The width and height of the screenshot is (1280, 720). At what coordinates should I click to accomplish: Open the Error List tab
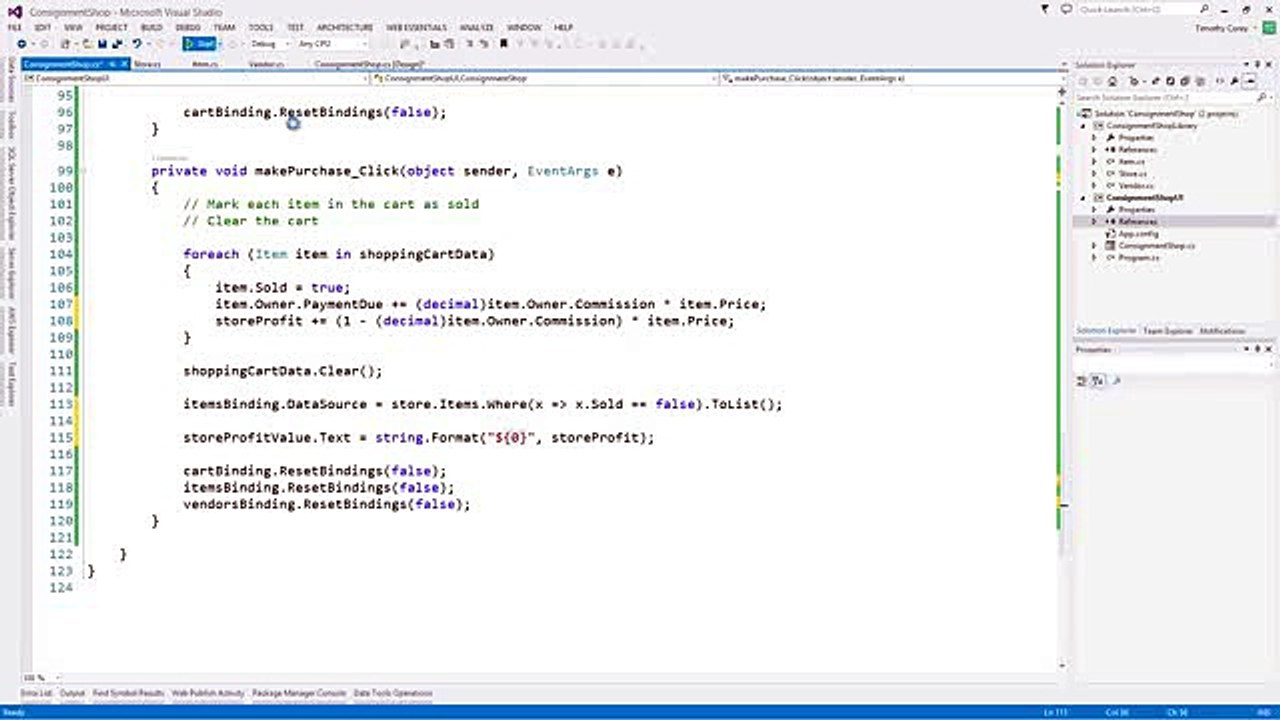click(36, 692)
